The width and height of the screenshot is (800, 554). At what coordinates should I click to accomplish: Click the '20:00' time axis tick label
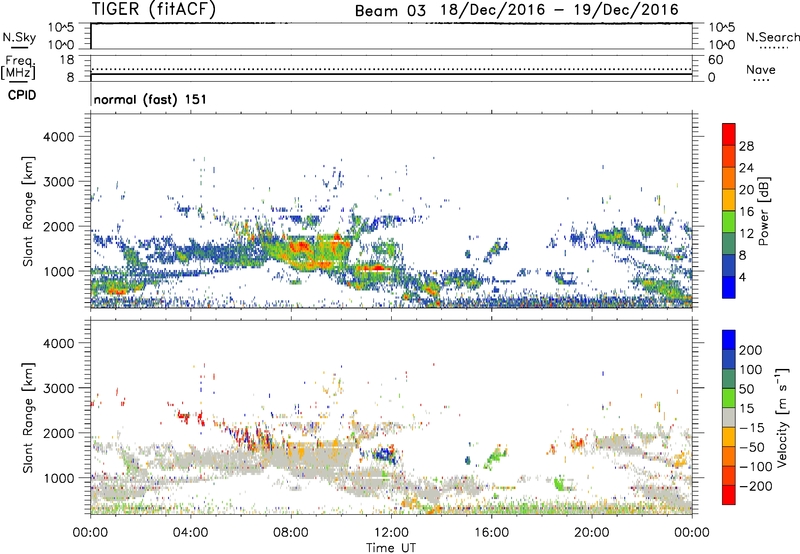click(x=592, y=533)
